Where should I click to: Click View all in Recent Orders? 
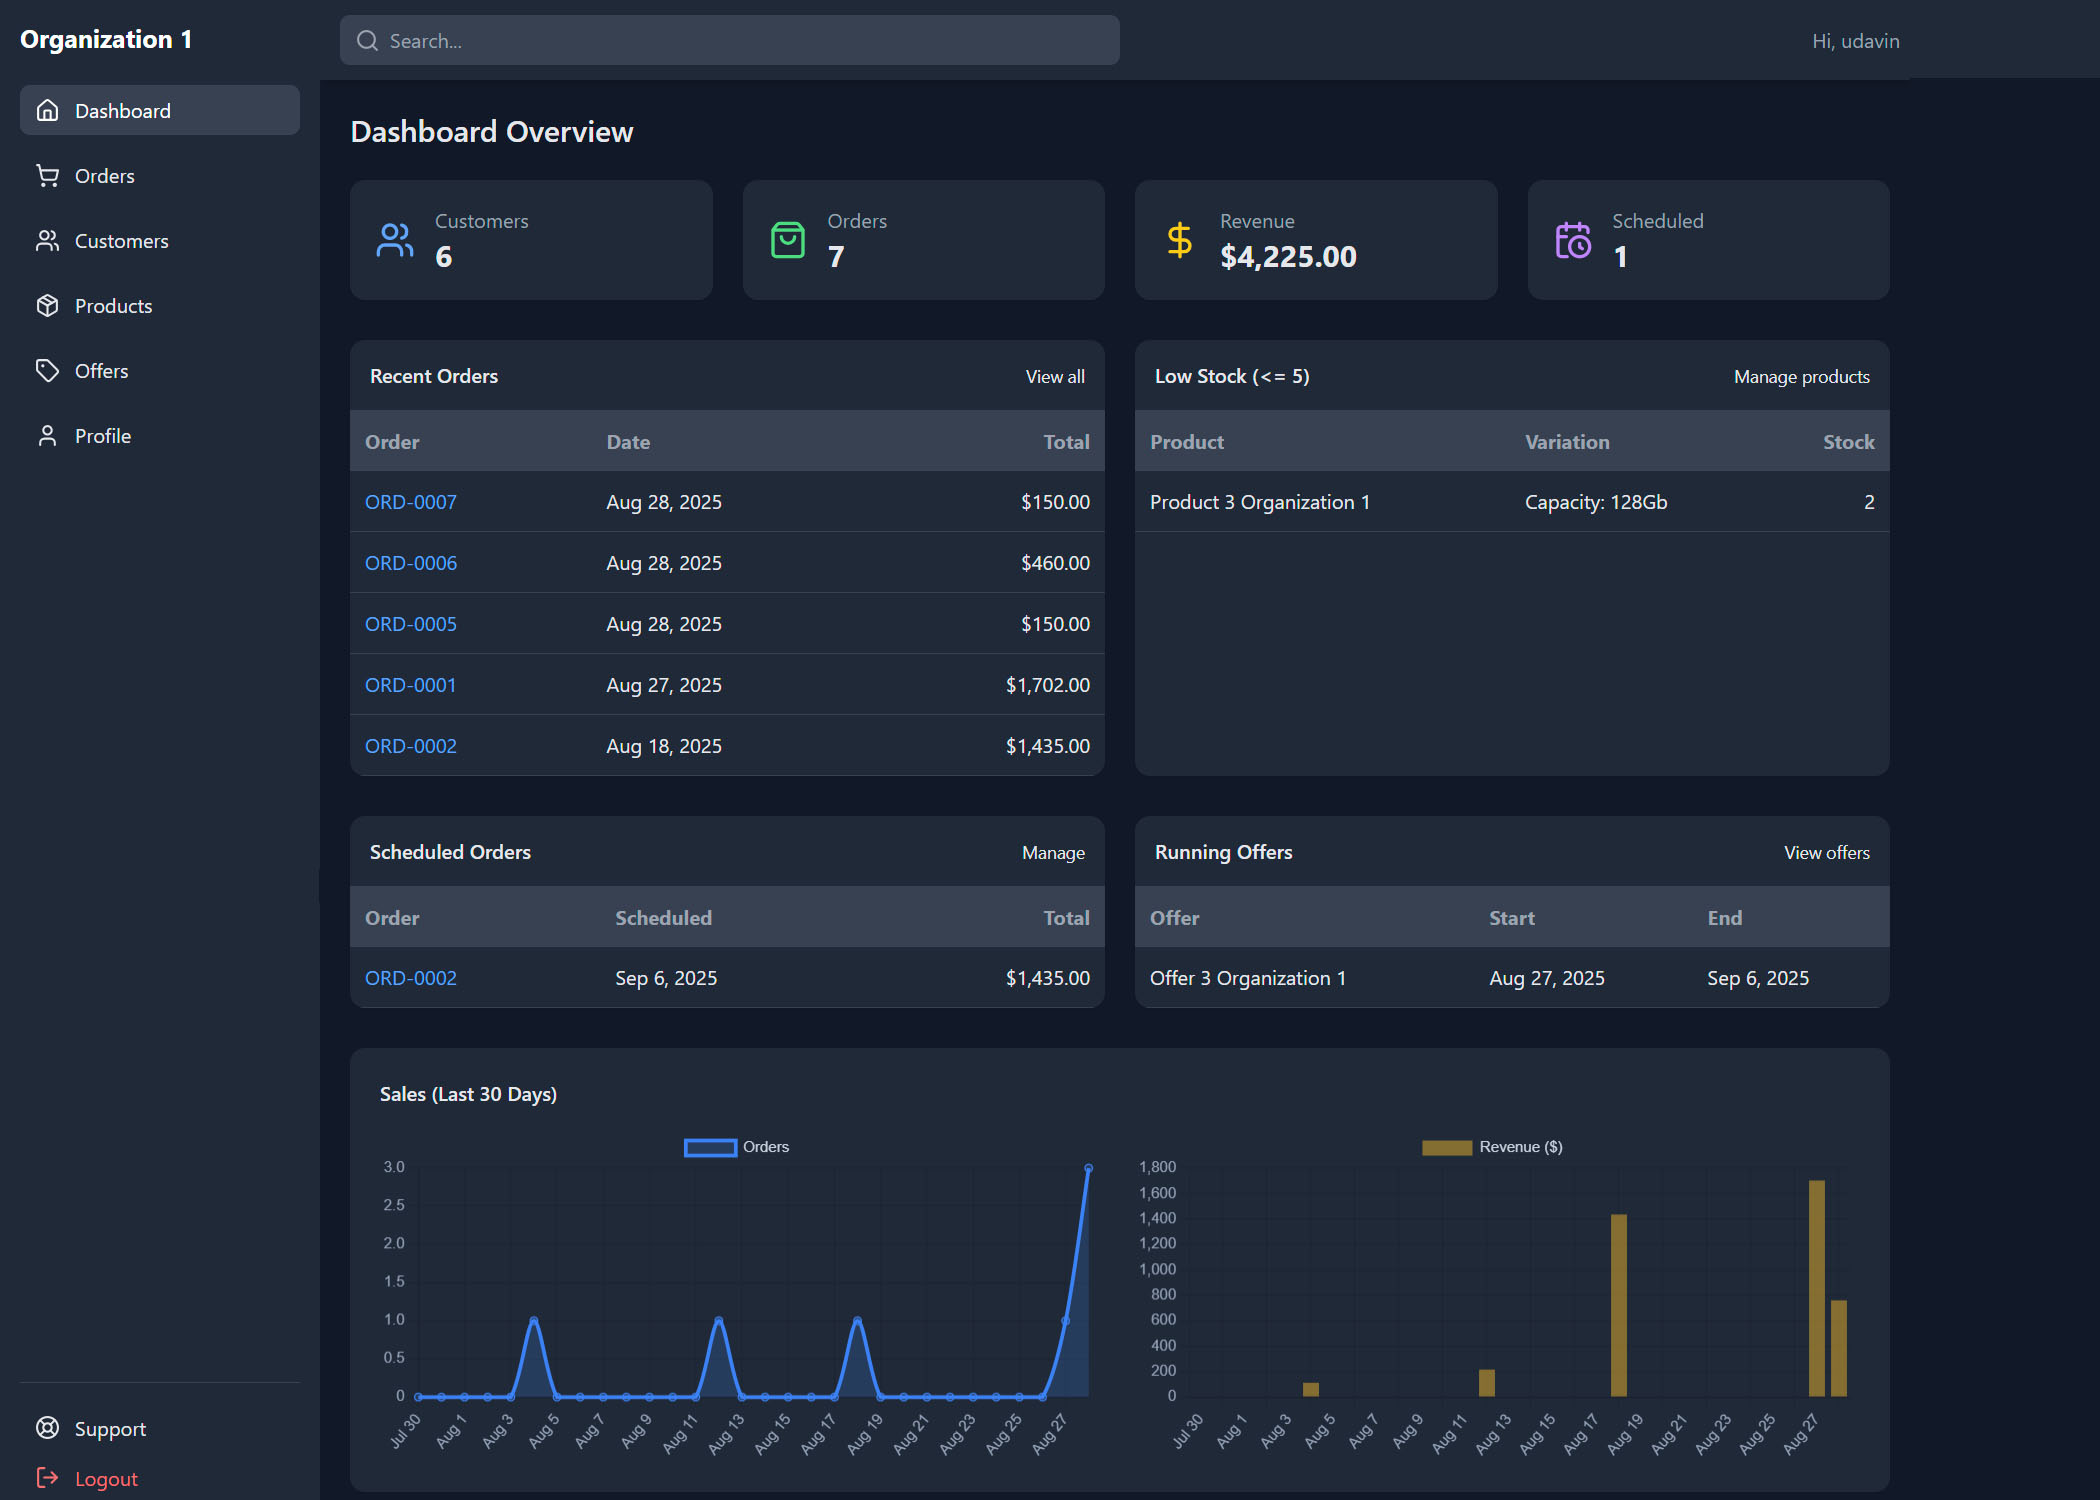tap(1055, 376)
